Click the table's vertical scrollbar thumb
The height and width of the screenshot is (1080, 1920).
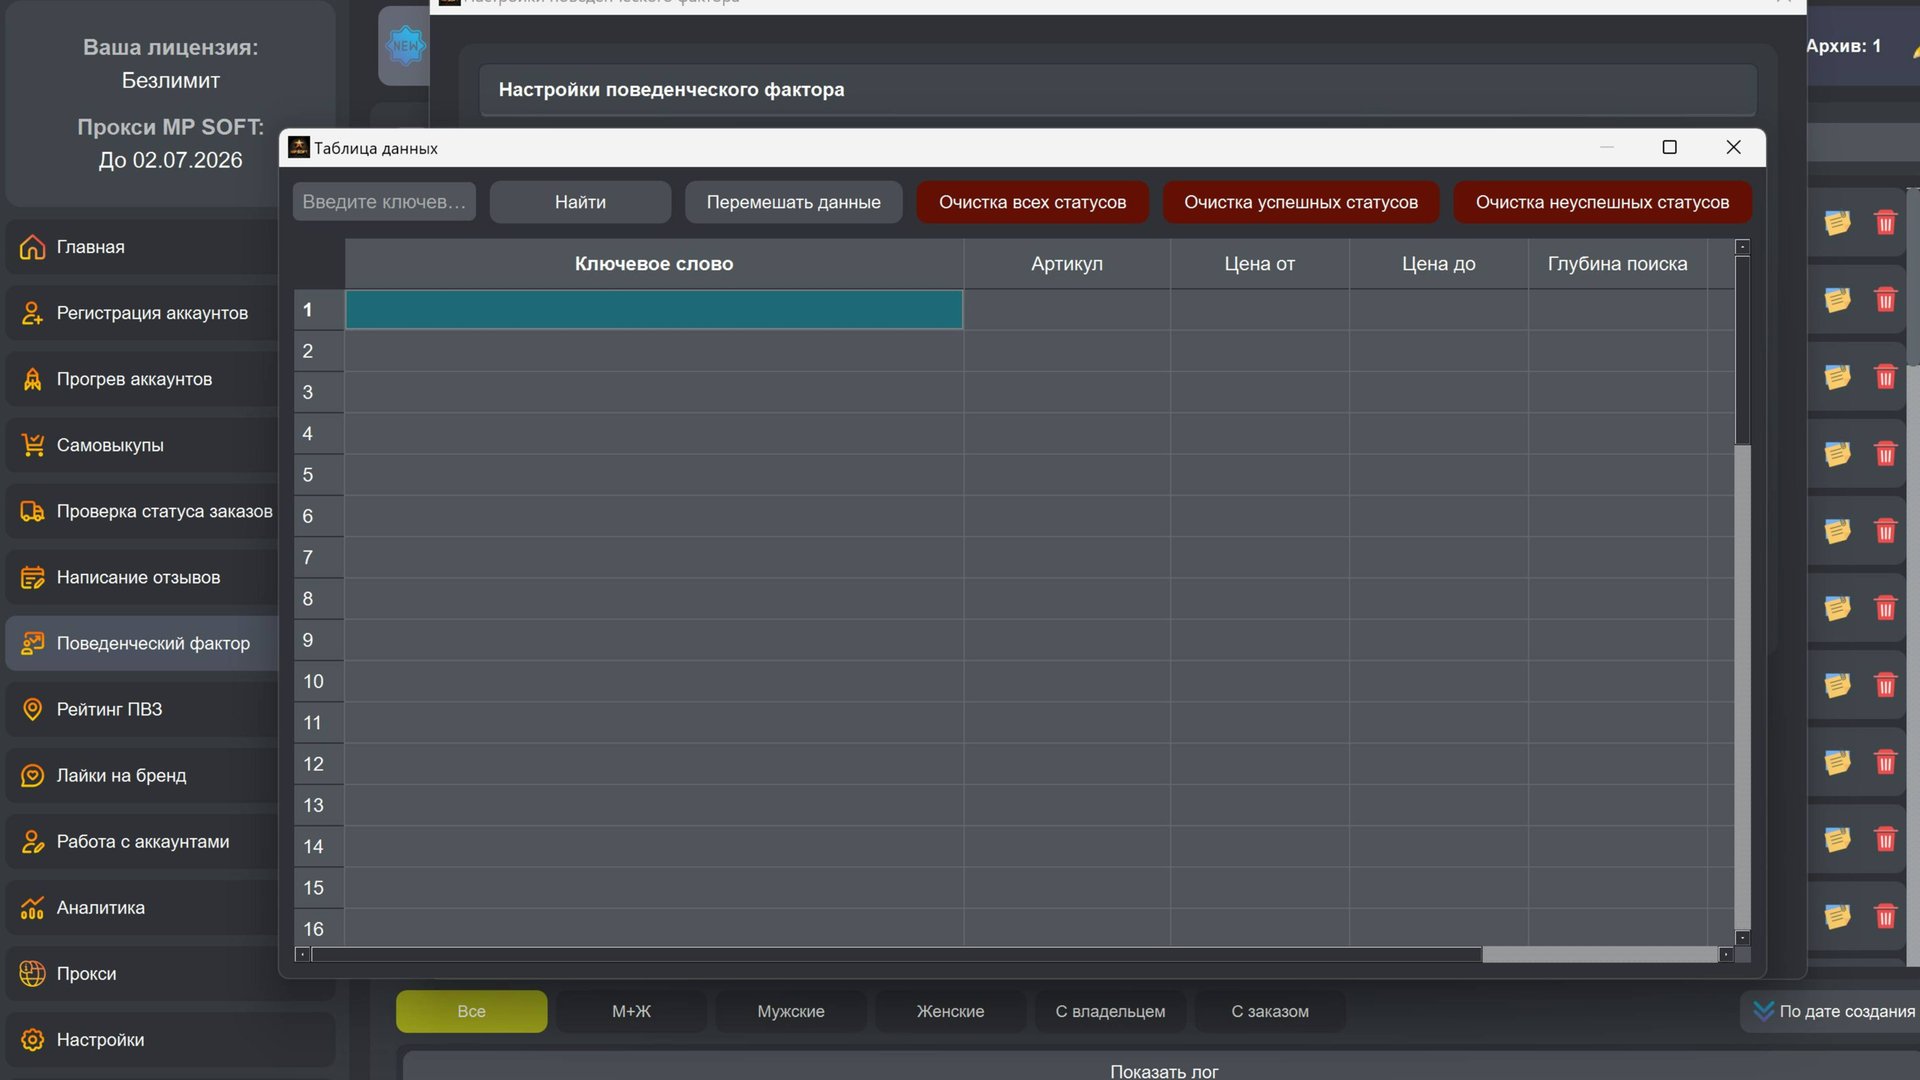point(1742,350)
